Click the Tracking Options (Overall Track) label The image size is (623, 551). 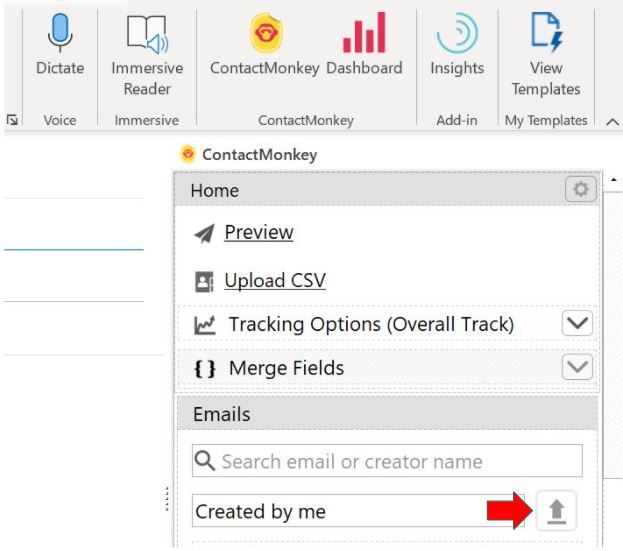[371, 324]
